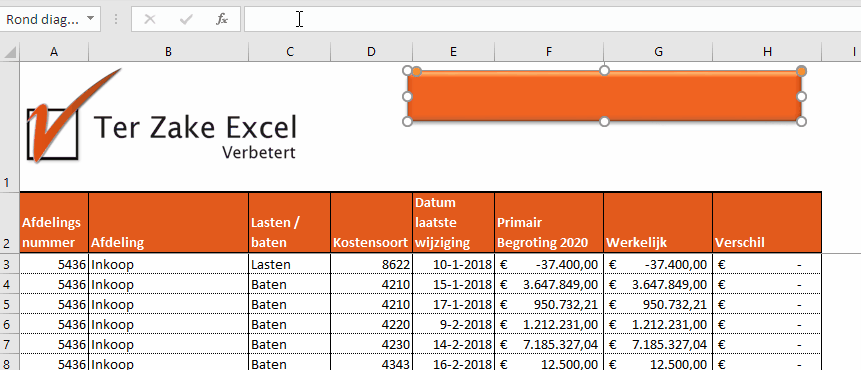Click the orange shape adjustment handle, top-left
861x370 pixels.
tap(417, 71)
